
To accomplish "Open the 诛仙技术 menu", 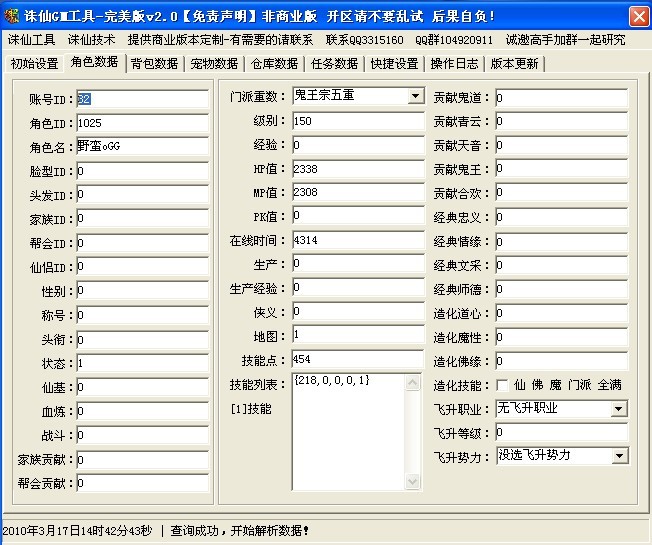I will (x=91, y=40).
